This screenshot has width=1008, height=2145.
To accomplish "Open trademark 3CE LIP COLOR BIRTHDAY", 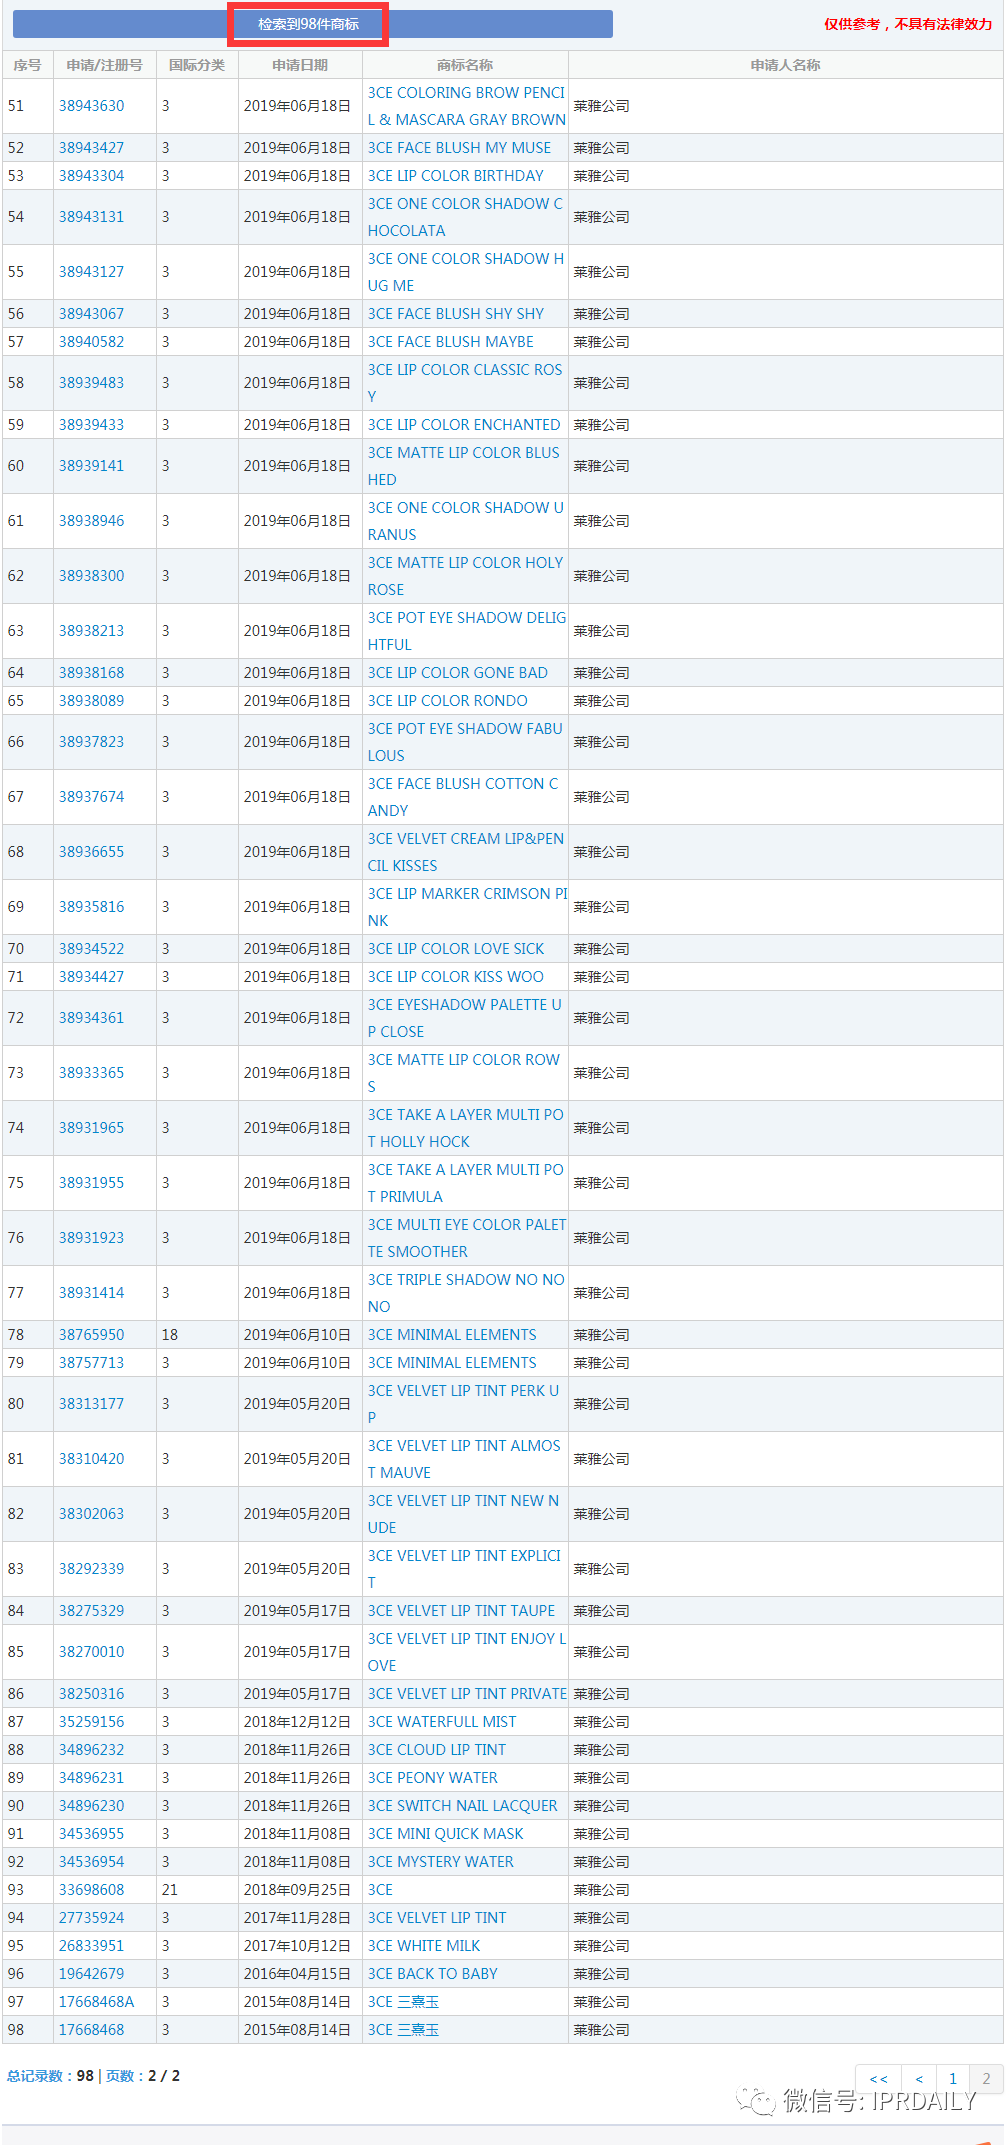I will click(456, 176).
